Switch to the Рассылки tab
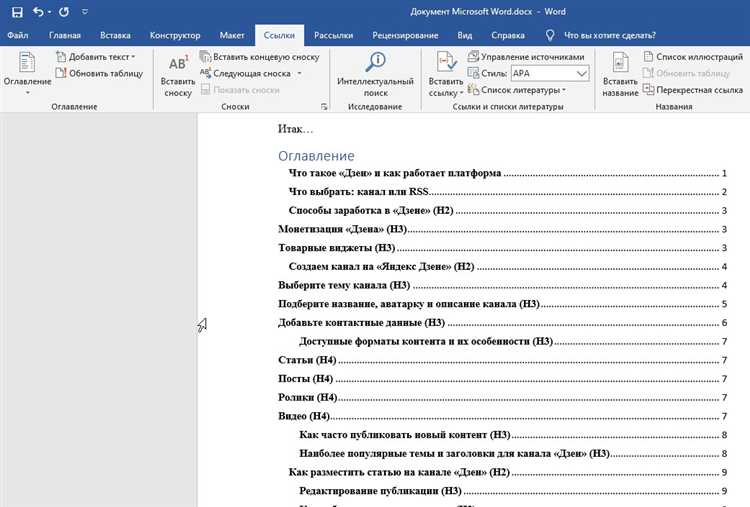The height and width of the screenshot is (507, 750). 333,35
